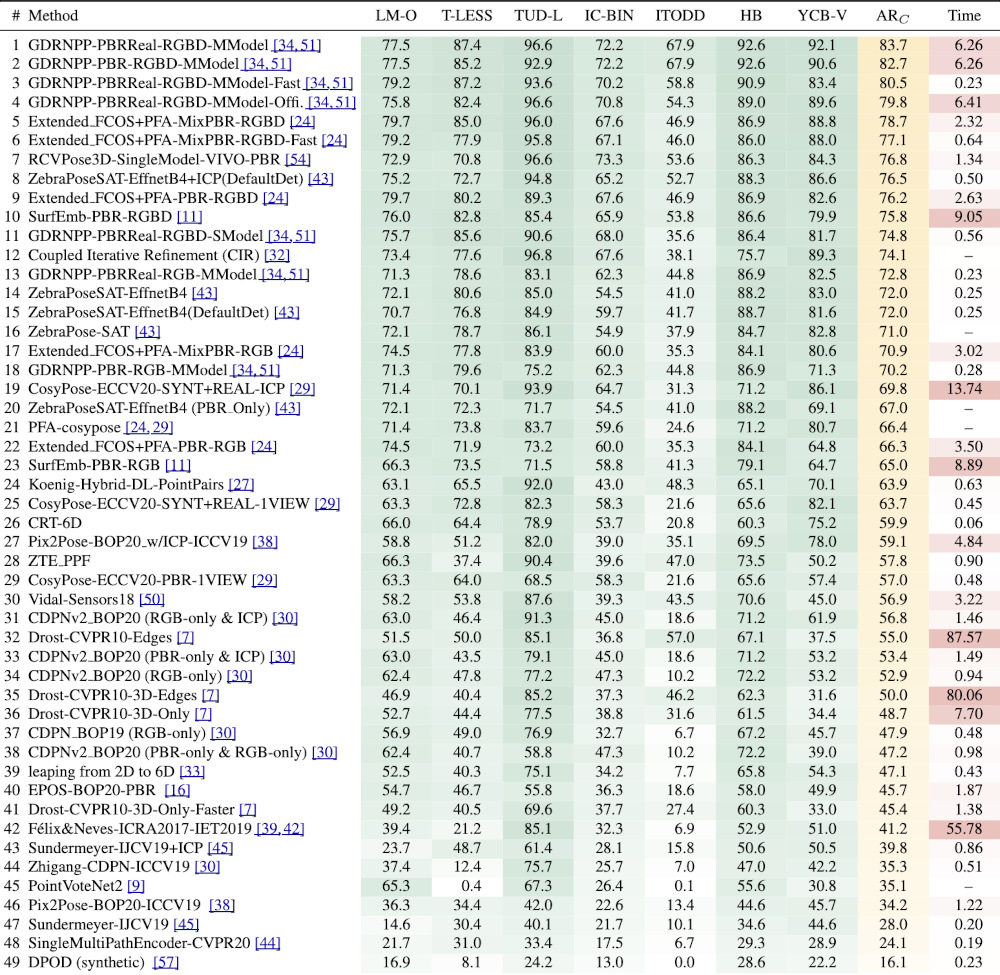This screenshot has width=1000, height=975.
Task: Open citation [54] next to RCVPose3D-SingleModel-VIVO-PBR
Action: (x=297, y=160)
